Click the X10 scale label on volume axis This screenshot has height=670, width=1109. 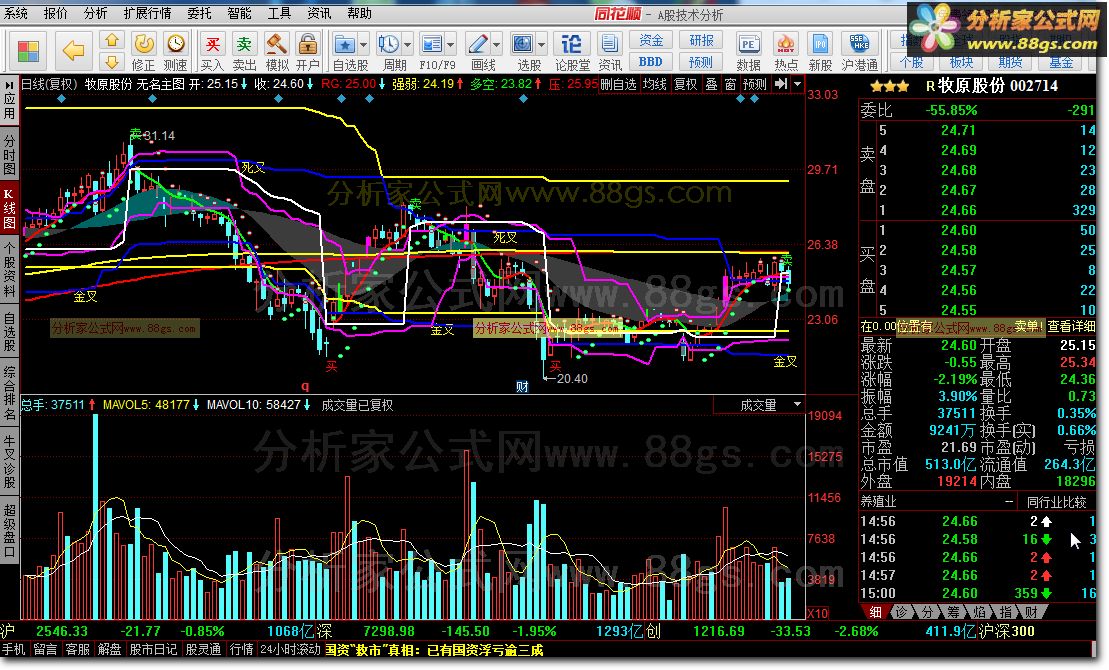pos(818,613)
